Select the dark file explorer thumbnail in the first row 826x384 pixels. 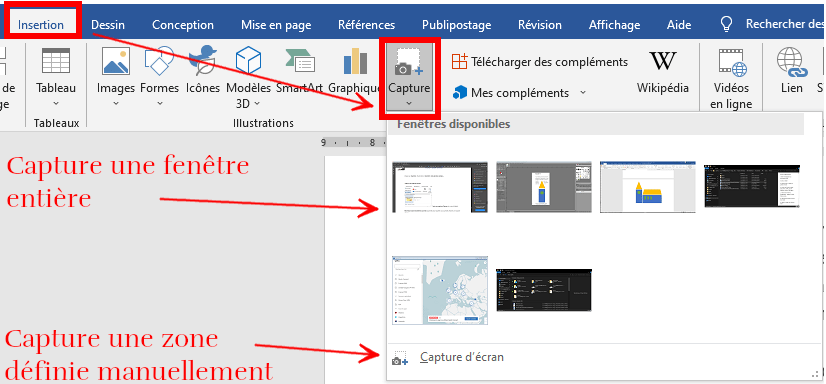752,186
